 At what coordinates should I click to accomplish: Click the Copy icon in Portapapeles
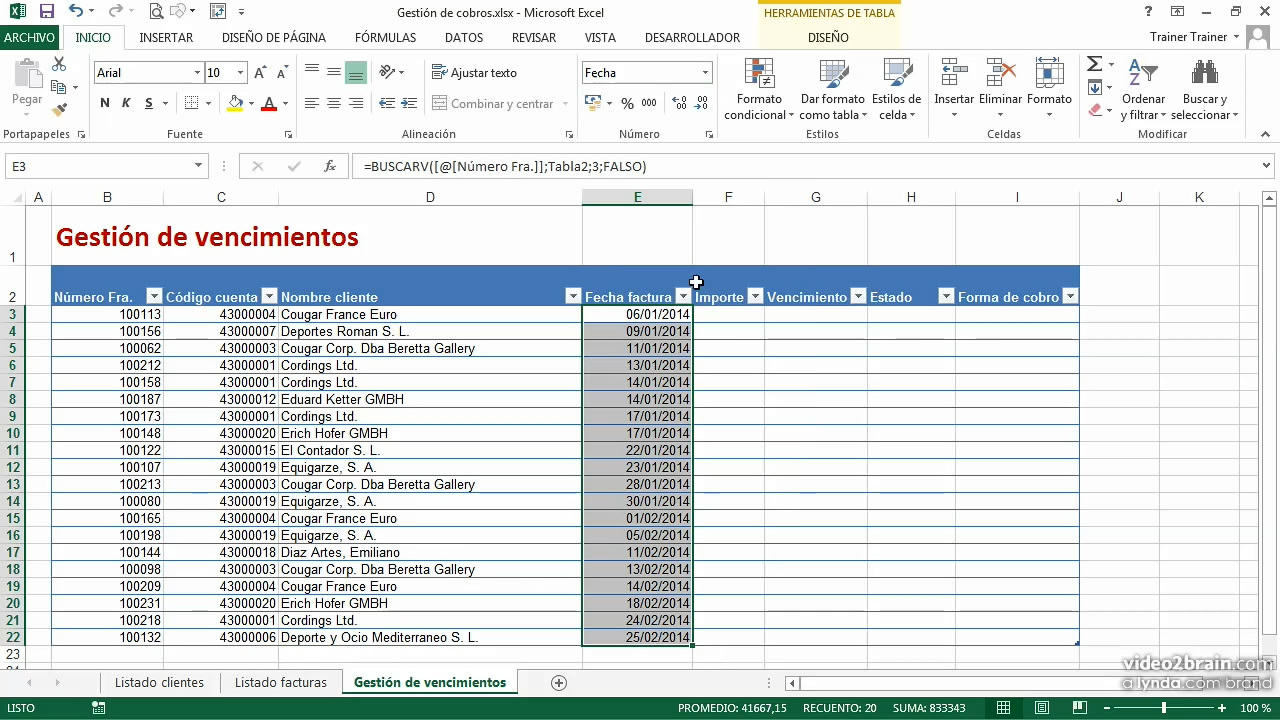click(x=59, y=86)
